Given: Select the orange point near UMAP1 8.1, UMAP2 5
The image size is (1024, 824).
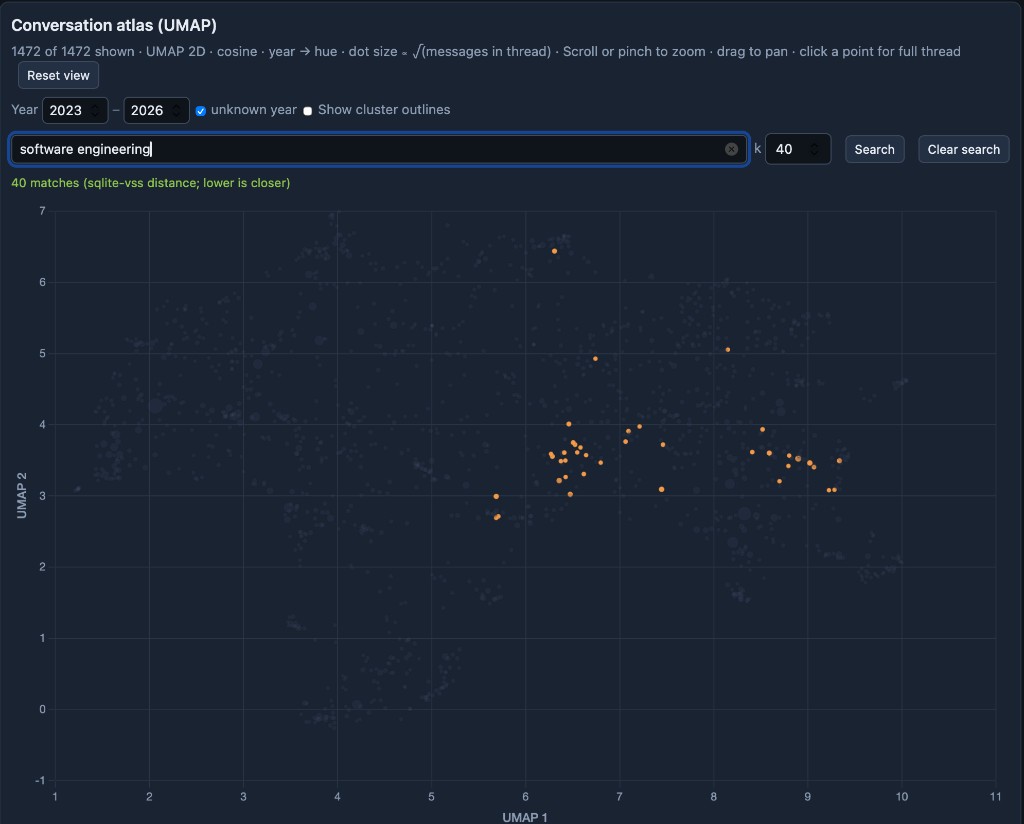Looking at the screenshot, I should (728, 350).
